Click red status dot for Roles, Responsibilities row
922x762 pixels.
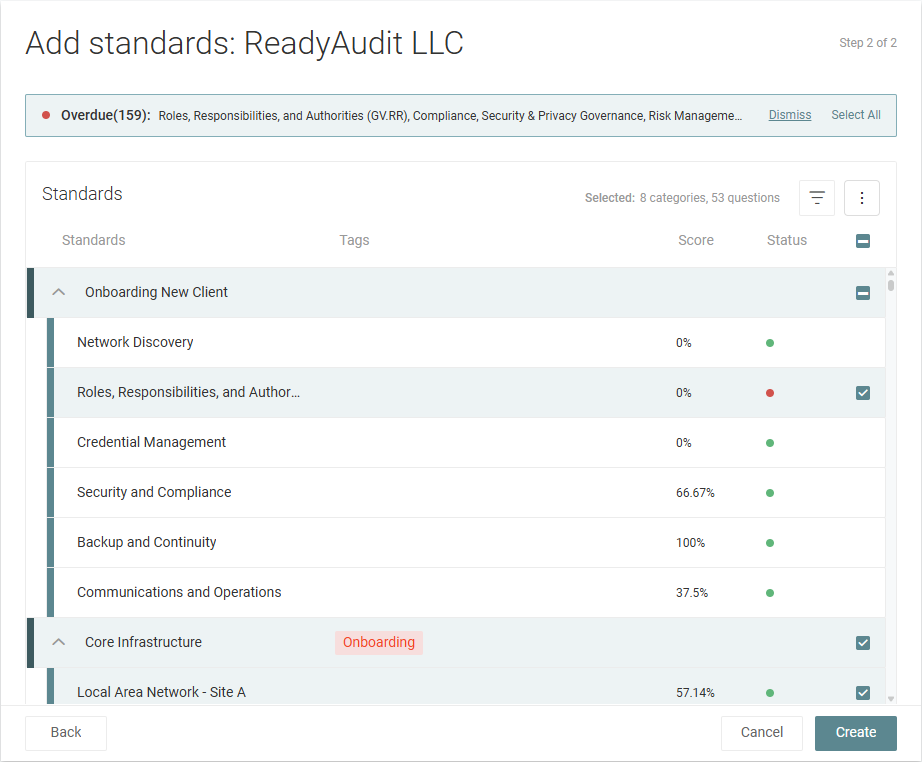point(770,393)
